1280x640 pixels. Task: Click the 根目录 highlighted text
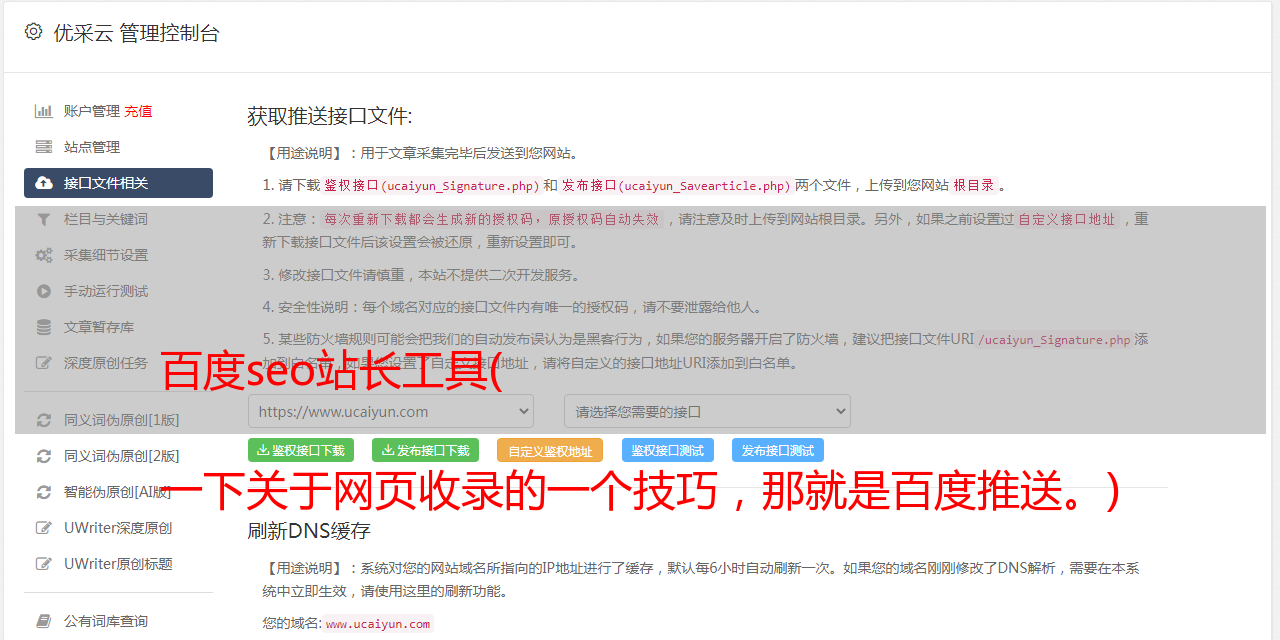pos(974,185)
